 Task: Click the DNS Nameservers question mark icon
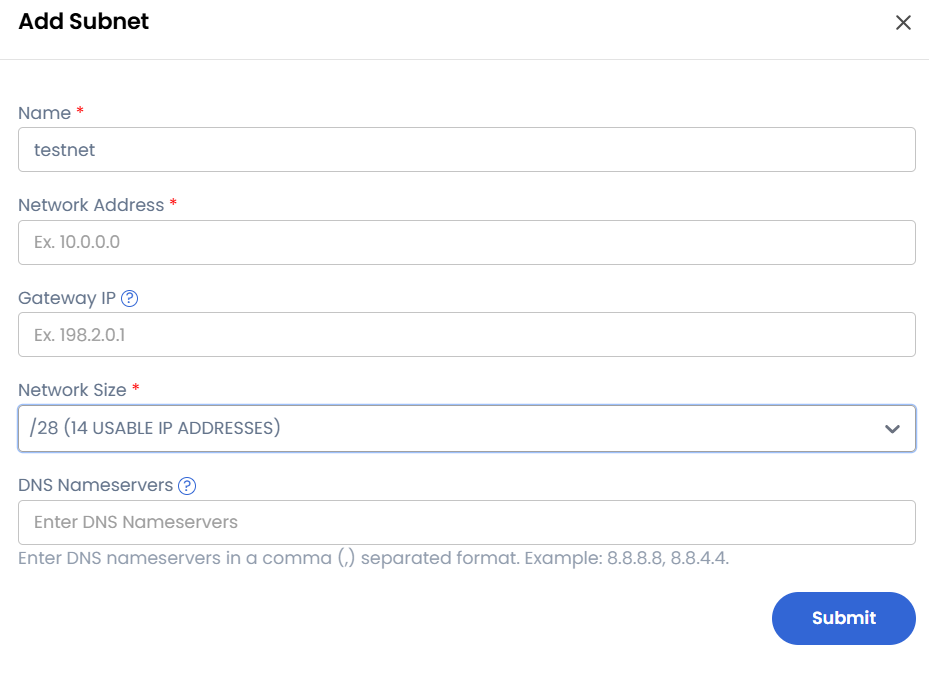(x=188, y=486)
